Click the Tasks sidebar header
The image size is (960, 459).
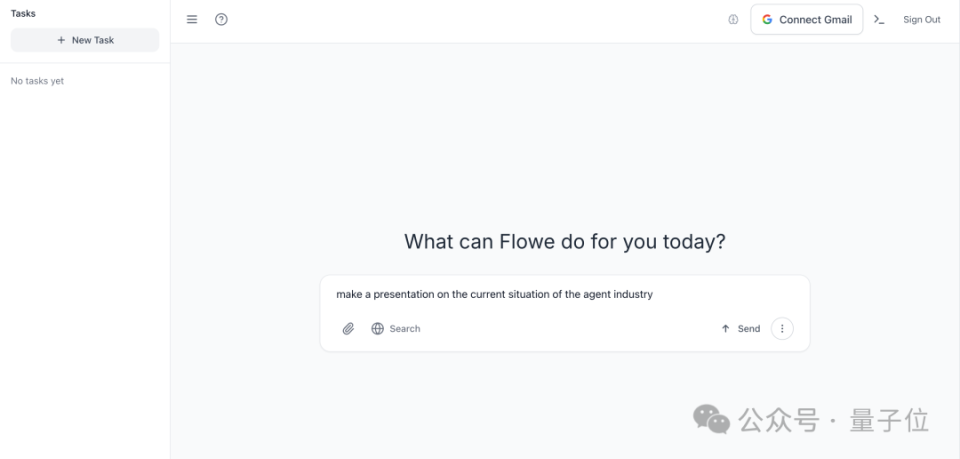[23, 13]
